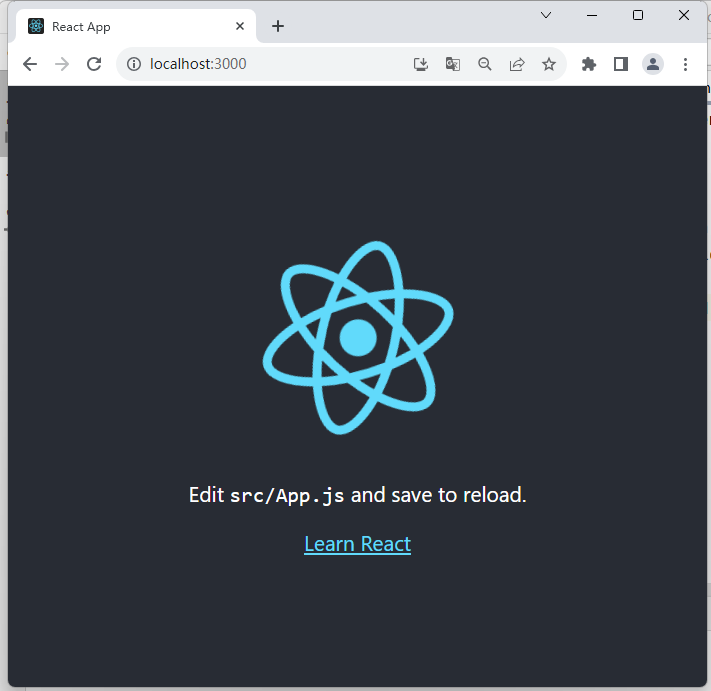Install app icon in address bar
Image resolution: width=711 pixels, height=691 pixels.
tap(421, 64)
